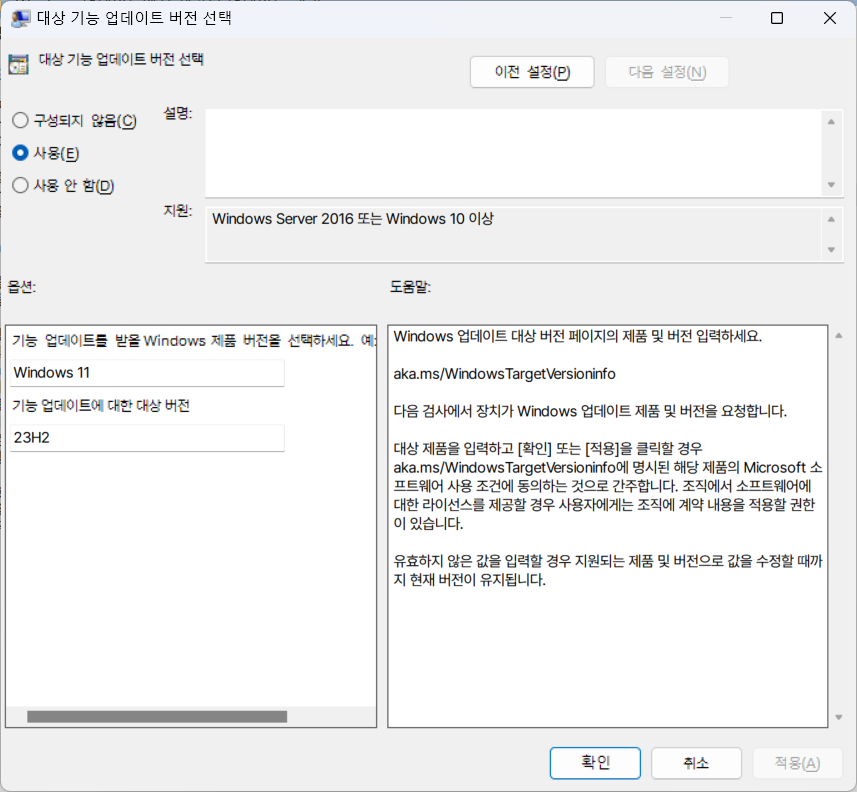857x792 pixels.
Task: Click the 기능 업데이트에 대한 대상 버전 label
Action: tap(101, 406)
